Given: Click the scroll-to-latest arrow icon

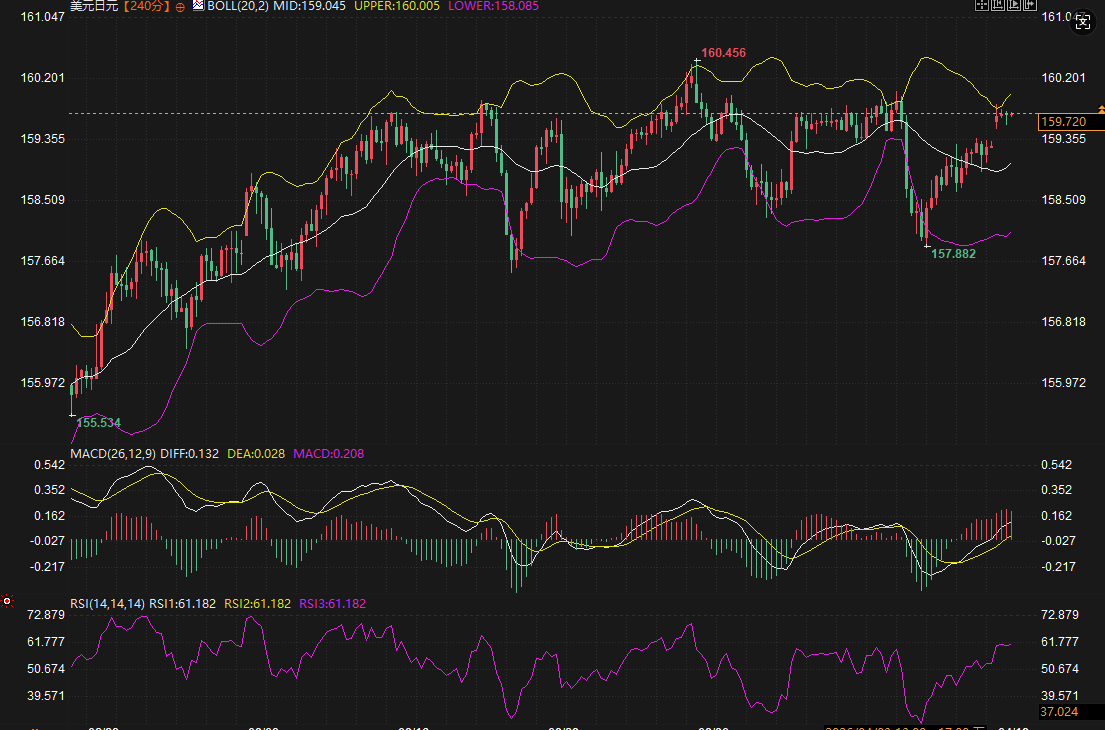Looking at the screenshot, I should coord(1031,5).
